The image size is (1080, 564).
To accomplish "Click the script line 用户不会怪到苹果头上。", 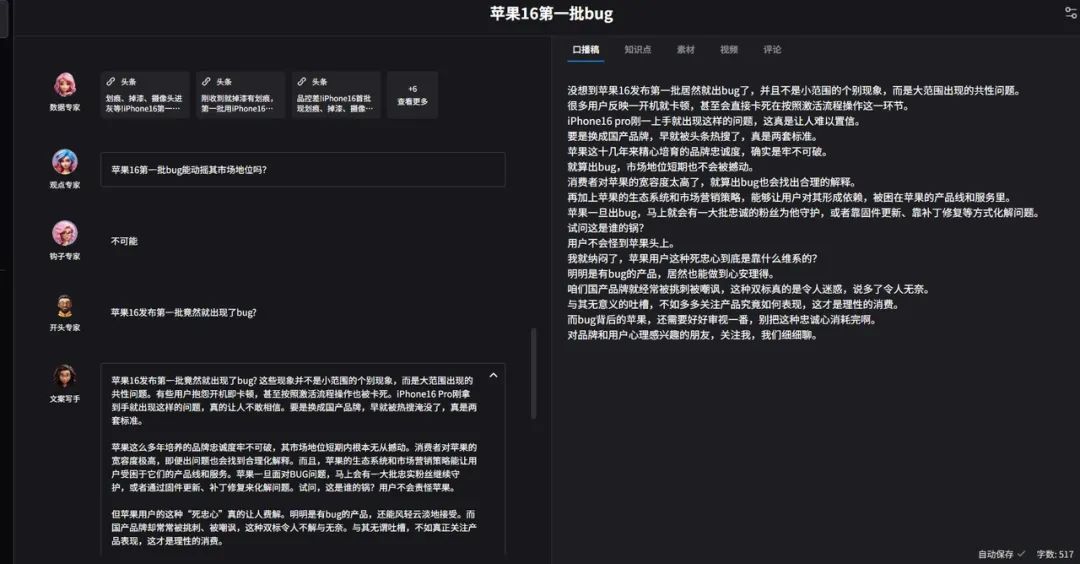I will [x=621, y=243].
